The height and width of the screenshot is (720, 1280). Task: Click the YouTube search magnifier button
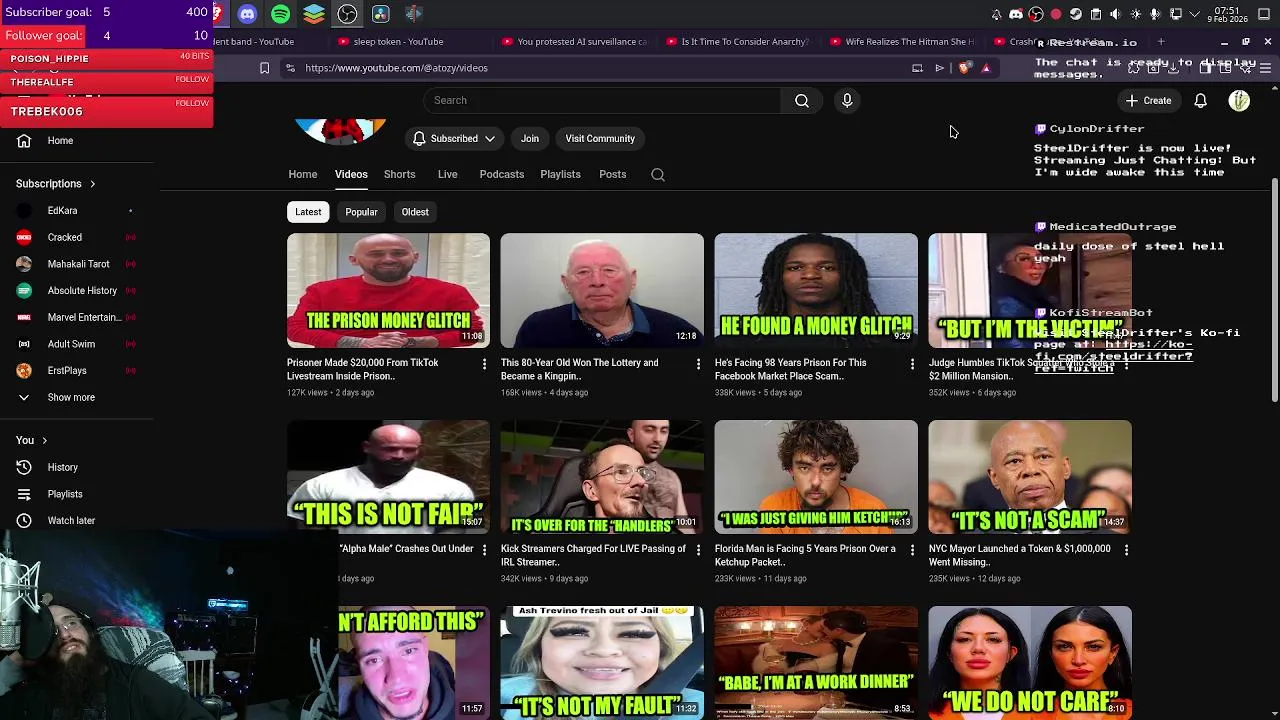click(x=802, y=100)
